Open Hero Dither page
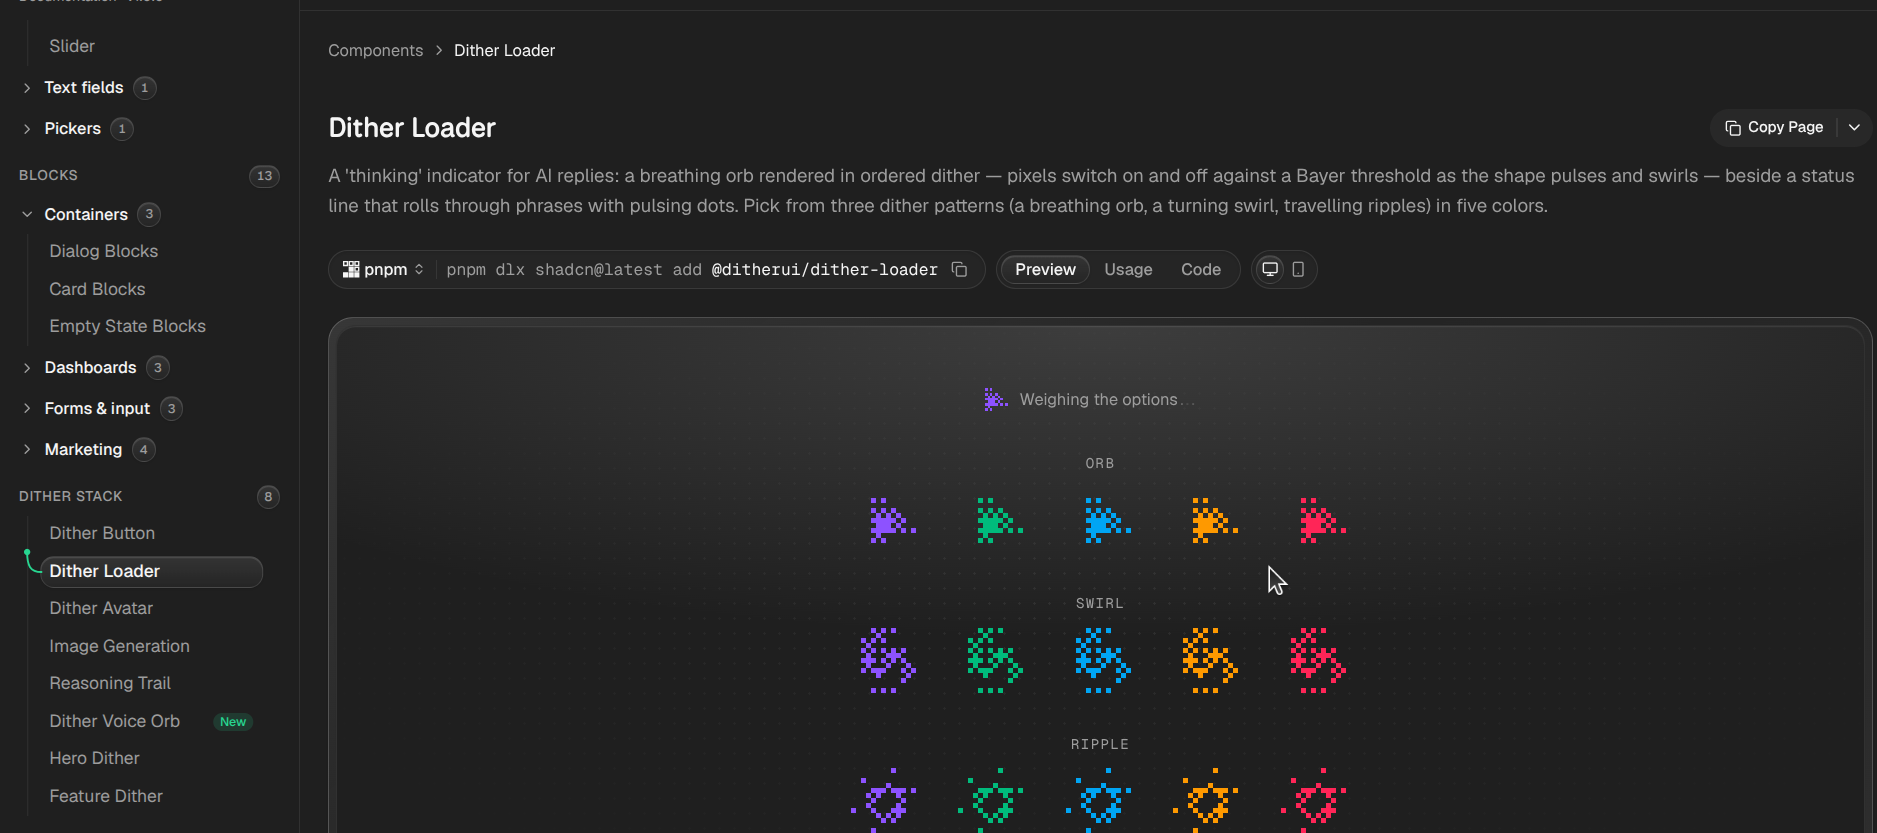The image size is (1877, 833). (94, 758)
